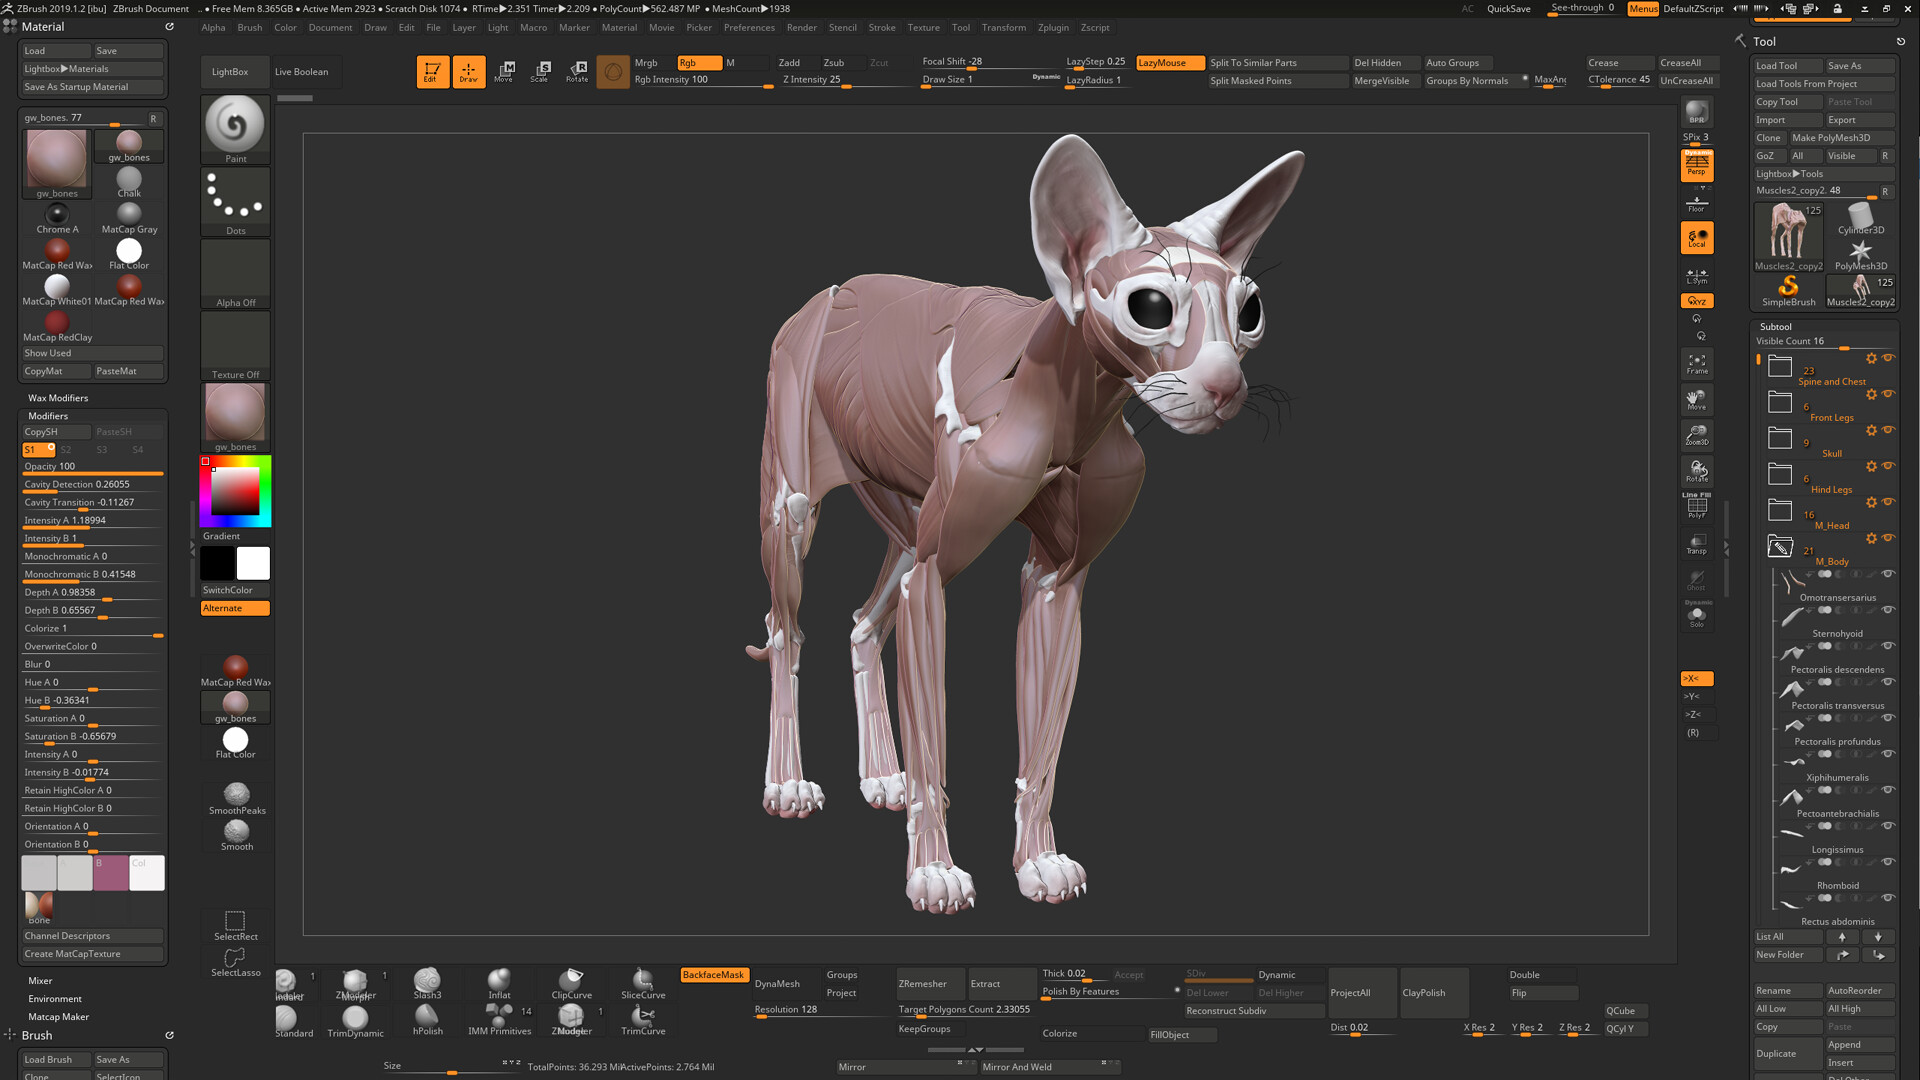Activate Draw mode button
The height and width of the screenshot is (1080, 1920).
click(x=468, y=71)
